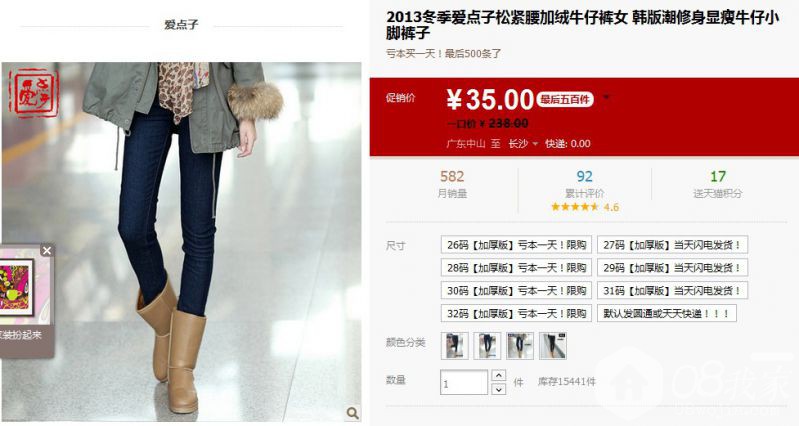Select the second color thumbnail
Viewport: 799px width, 426px height.
pos(487,345)
